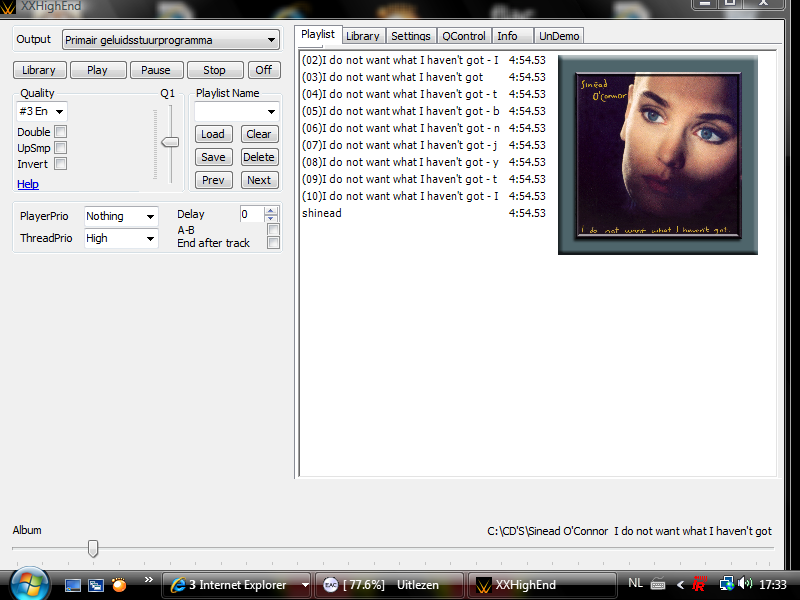800x600 pixels.
Task: Open the on-screen keyboard tray icon
Action: (x=658, y=584)
